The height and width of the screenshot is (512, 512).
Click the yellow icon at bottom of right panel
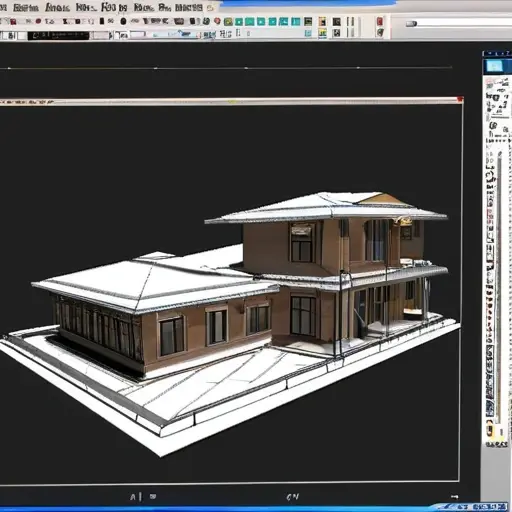(489, 428)
